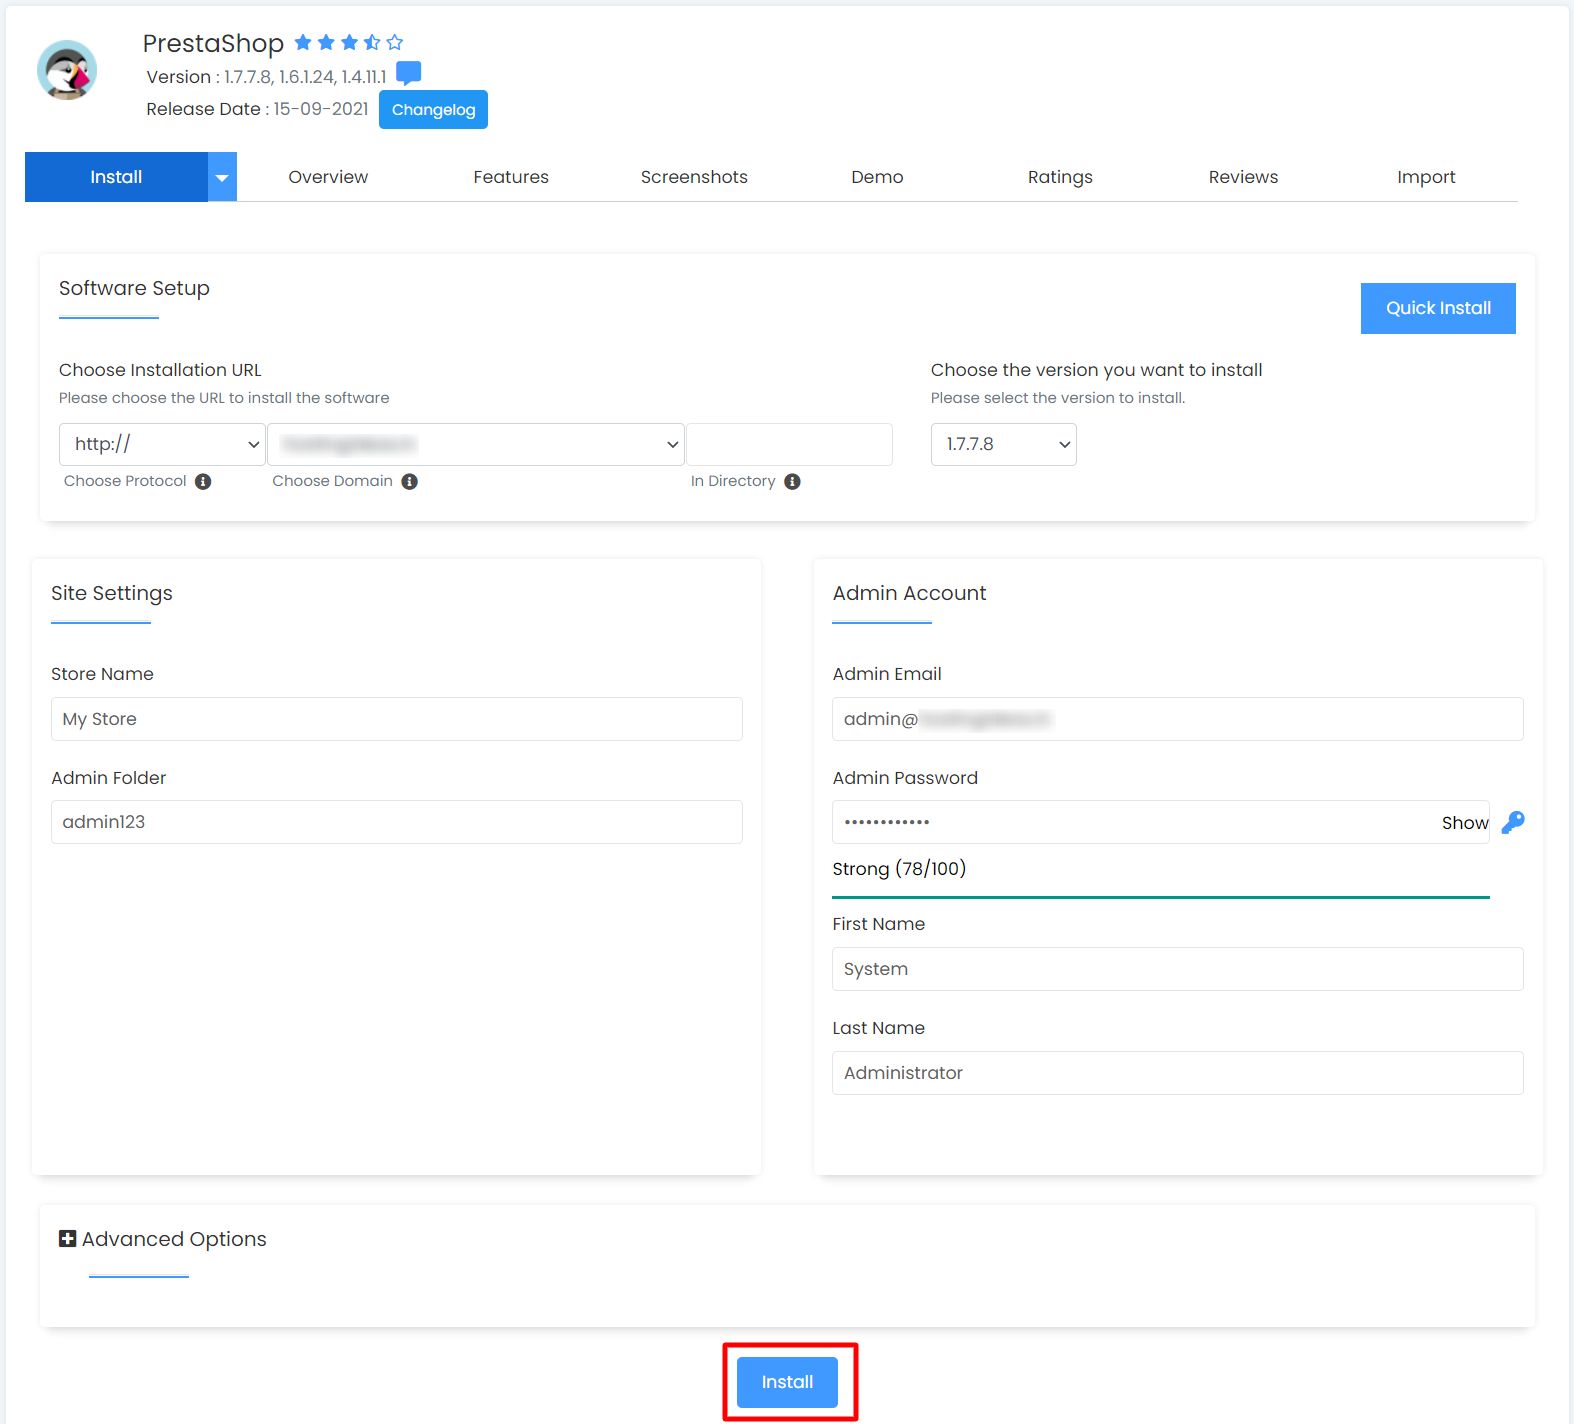Image resolution: width=1574 pixels, height=1424 pixels.
Task: Click the Admin Password input field
Action: [x=1161, y=822]
